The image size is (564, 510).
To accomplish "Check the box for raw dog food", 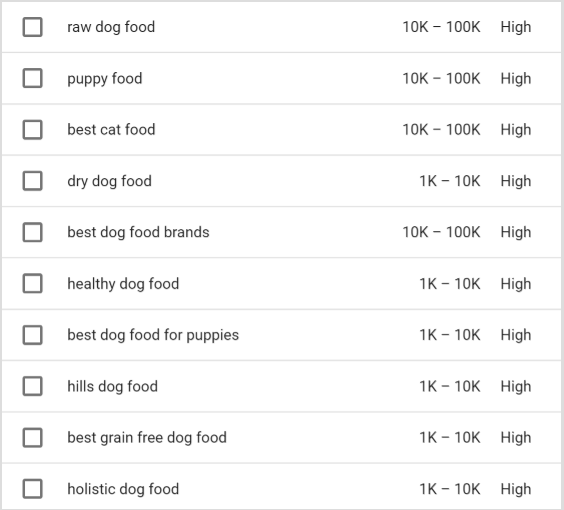I will [33, 27].
